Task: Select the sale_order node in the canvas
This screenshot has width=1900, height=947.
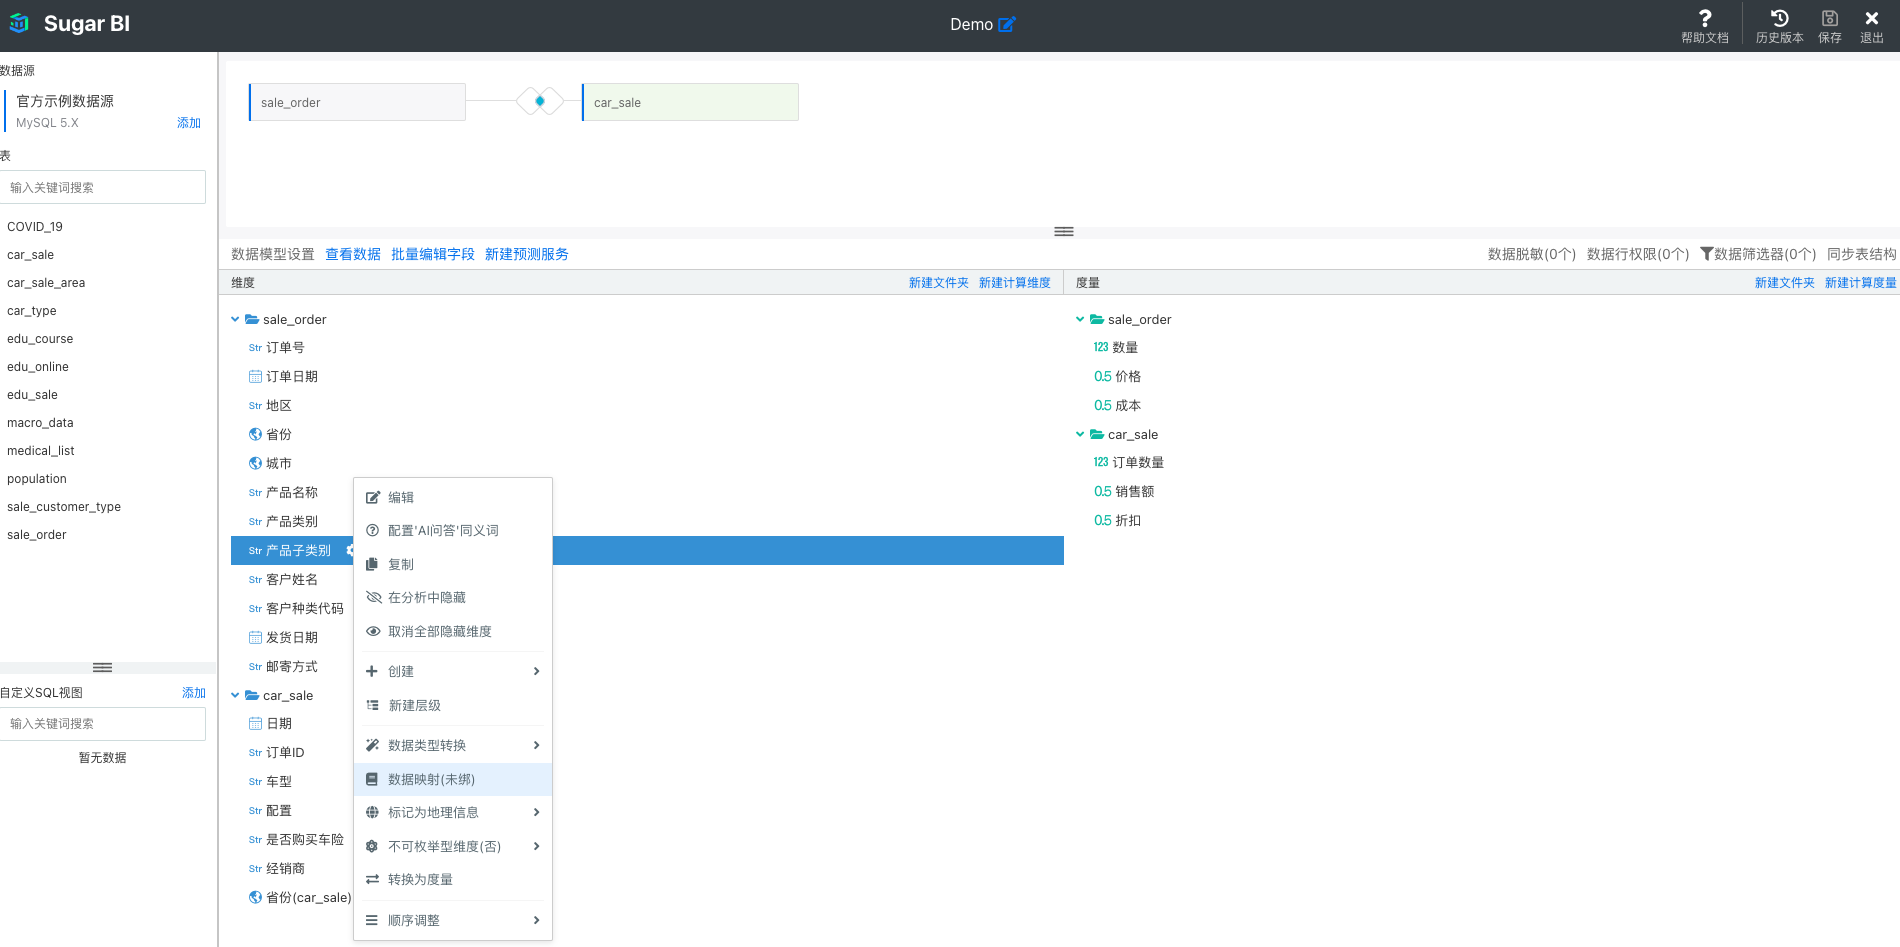Action: pyautogui.click(x=357, y=102)
